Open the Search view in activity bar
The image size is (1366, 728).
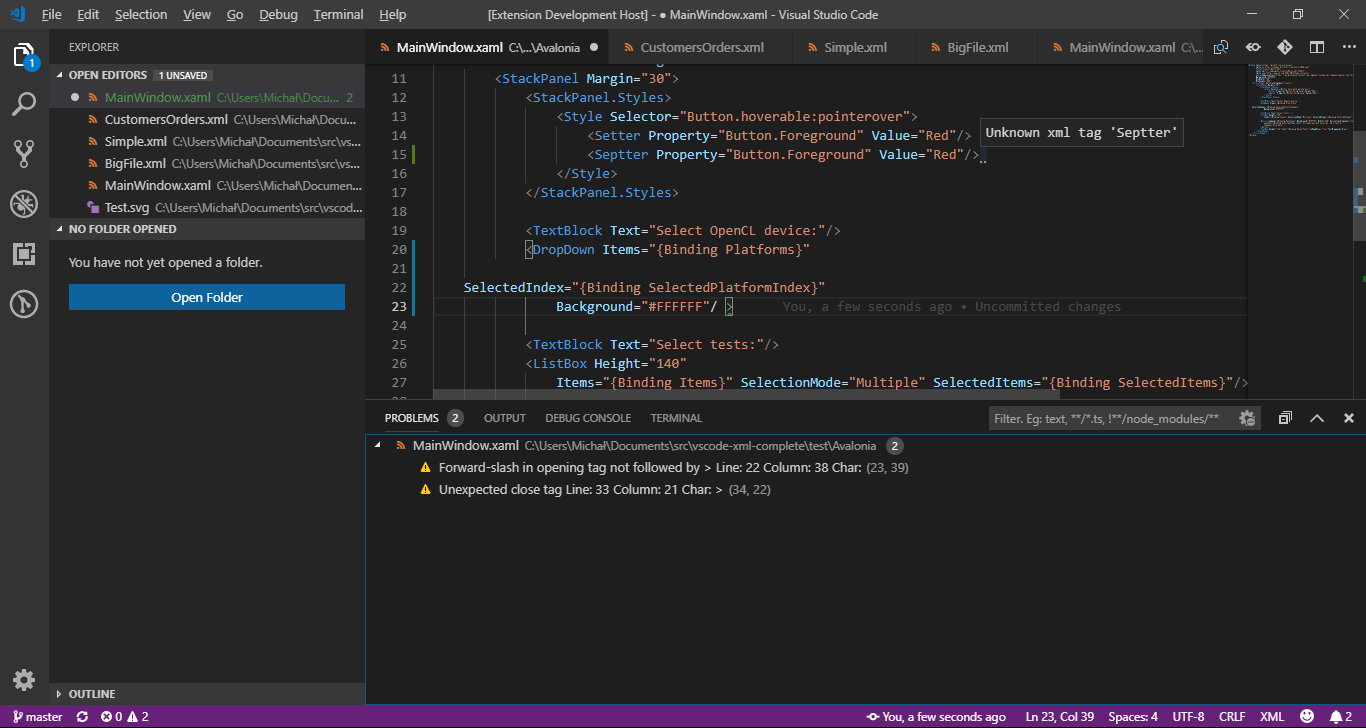pos(24,104)
